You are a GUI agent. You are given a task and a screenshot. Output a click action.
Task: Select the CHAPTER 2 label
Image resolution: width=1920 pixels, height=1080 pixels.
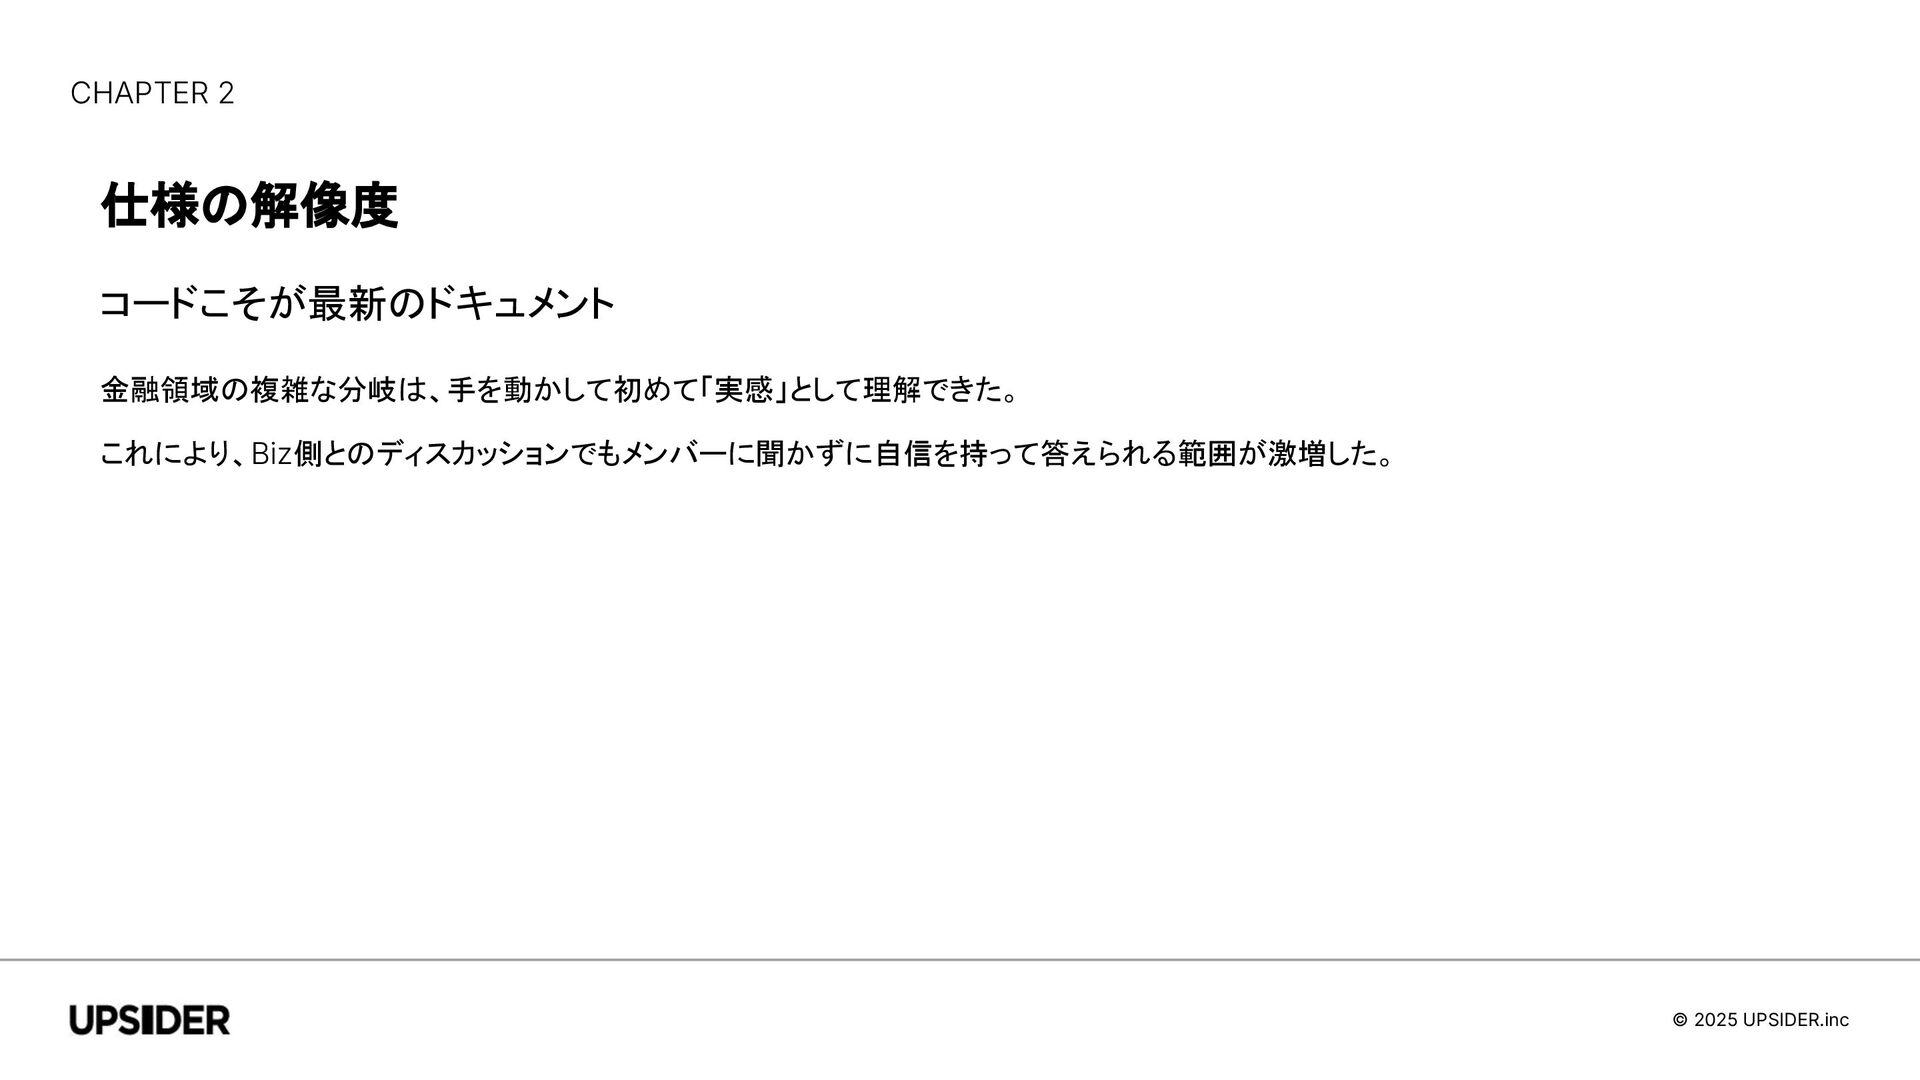pyautogui.click(x=152, y=93)
